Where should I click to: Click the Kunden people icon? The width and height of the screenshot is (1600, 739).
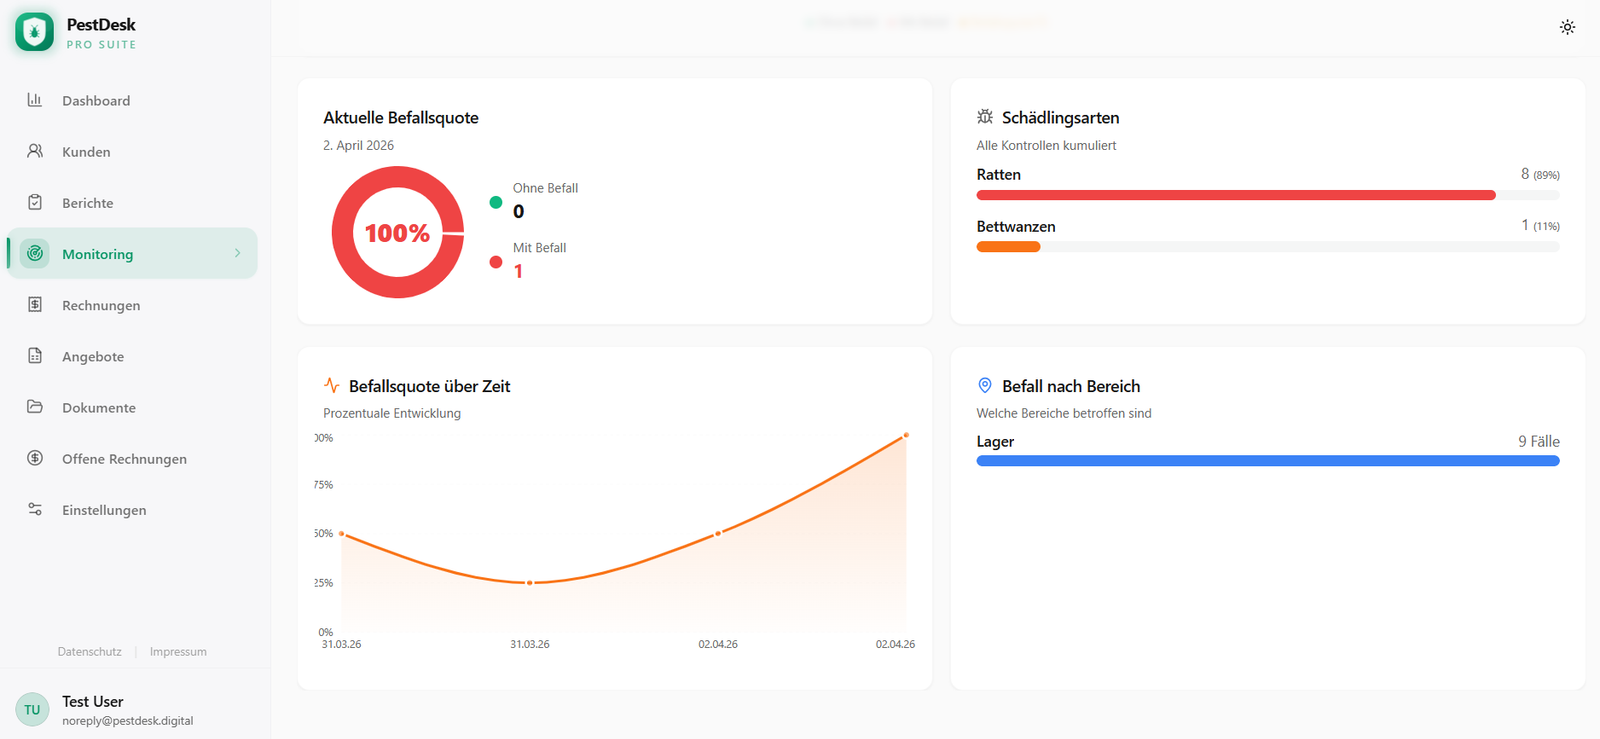coord(35,151)
